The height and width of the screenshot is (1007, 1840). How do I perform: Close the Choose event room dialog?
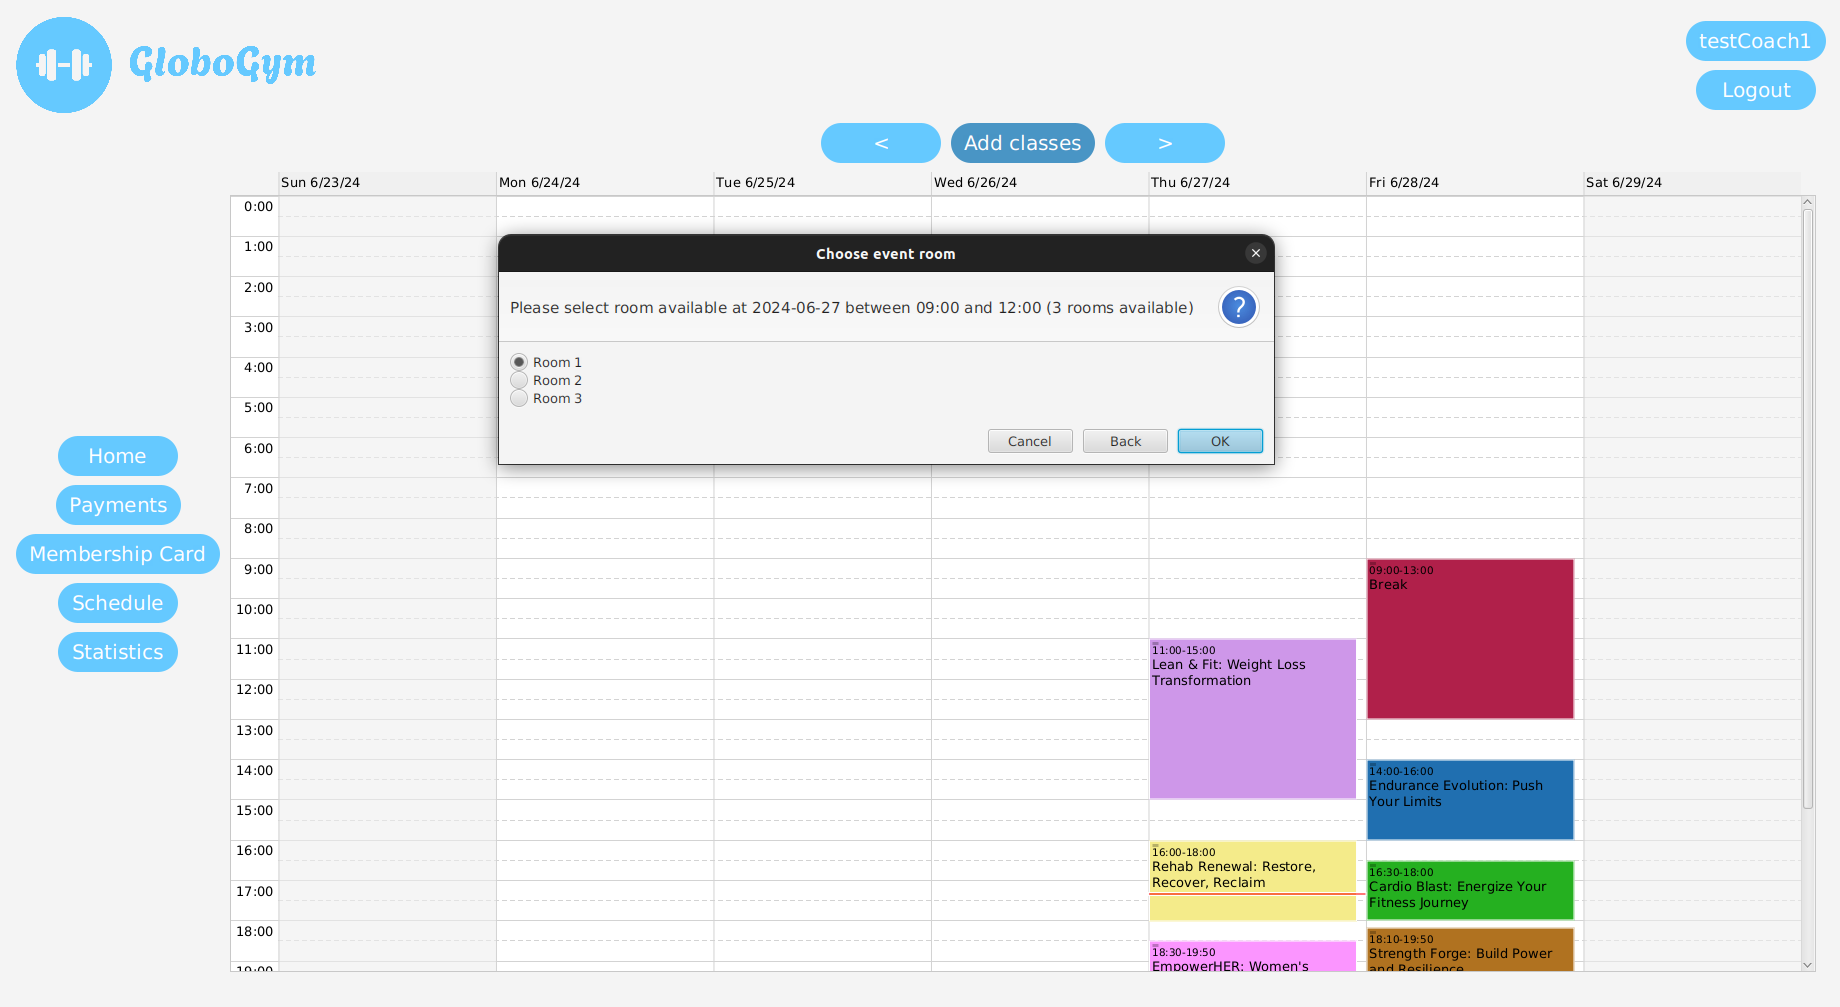click(x=1255, y=254)
